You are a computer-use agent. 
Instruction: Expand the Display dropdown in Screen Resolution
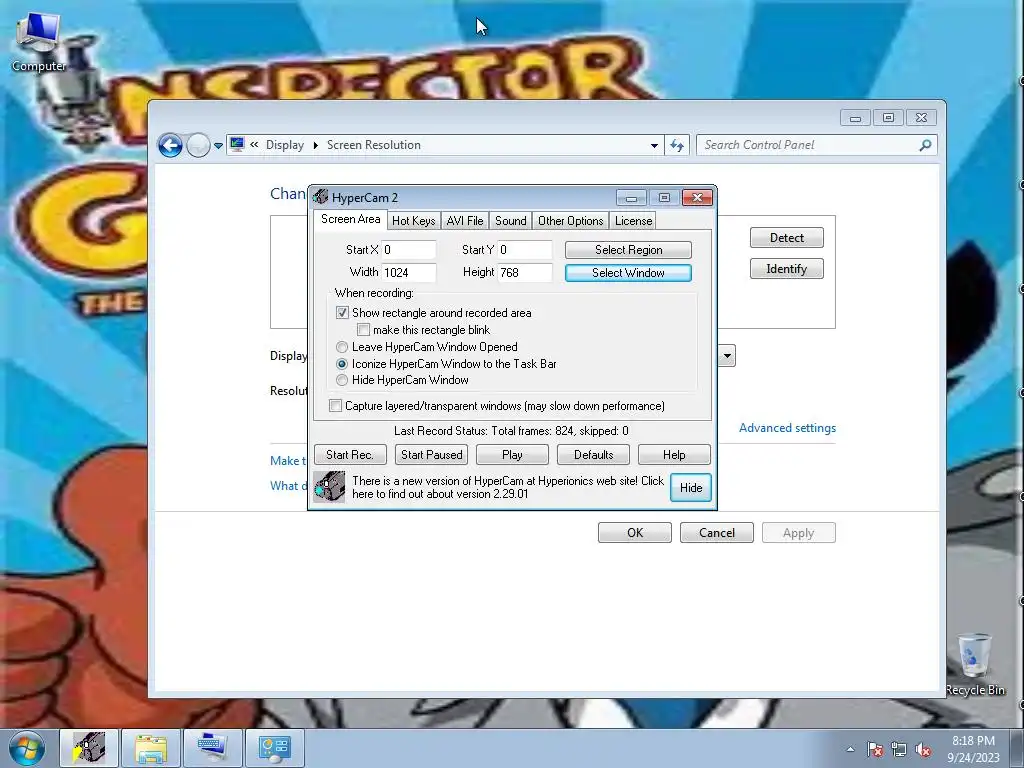pos(727,356)
